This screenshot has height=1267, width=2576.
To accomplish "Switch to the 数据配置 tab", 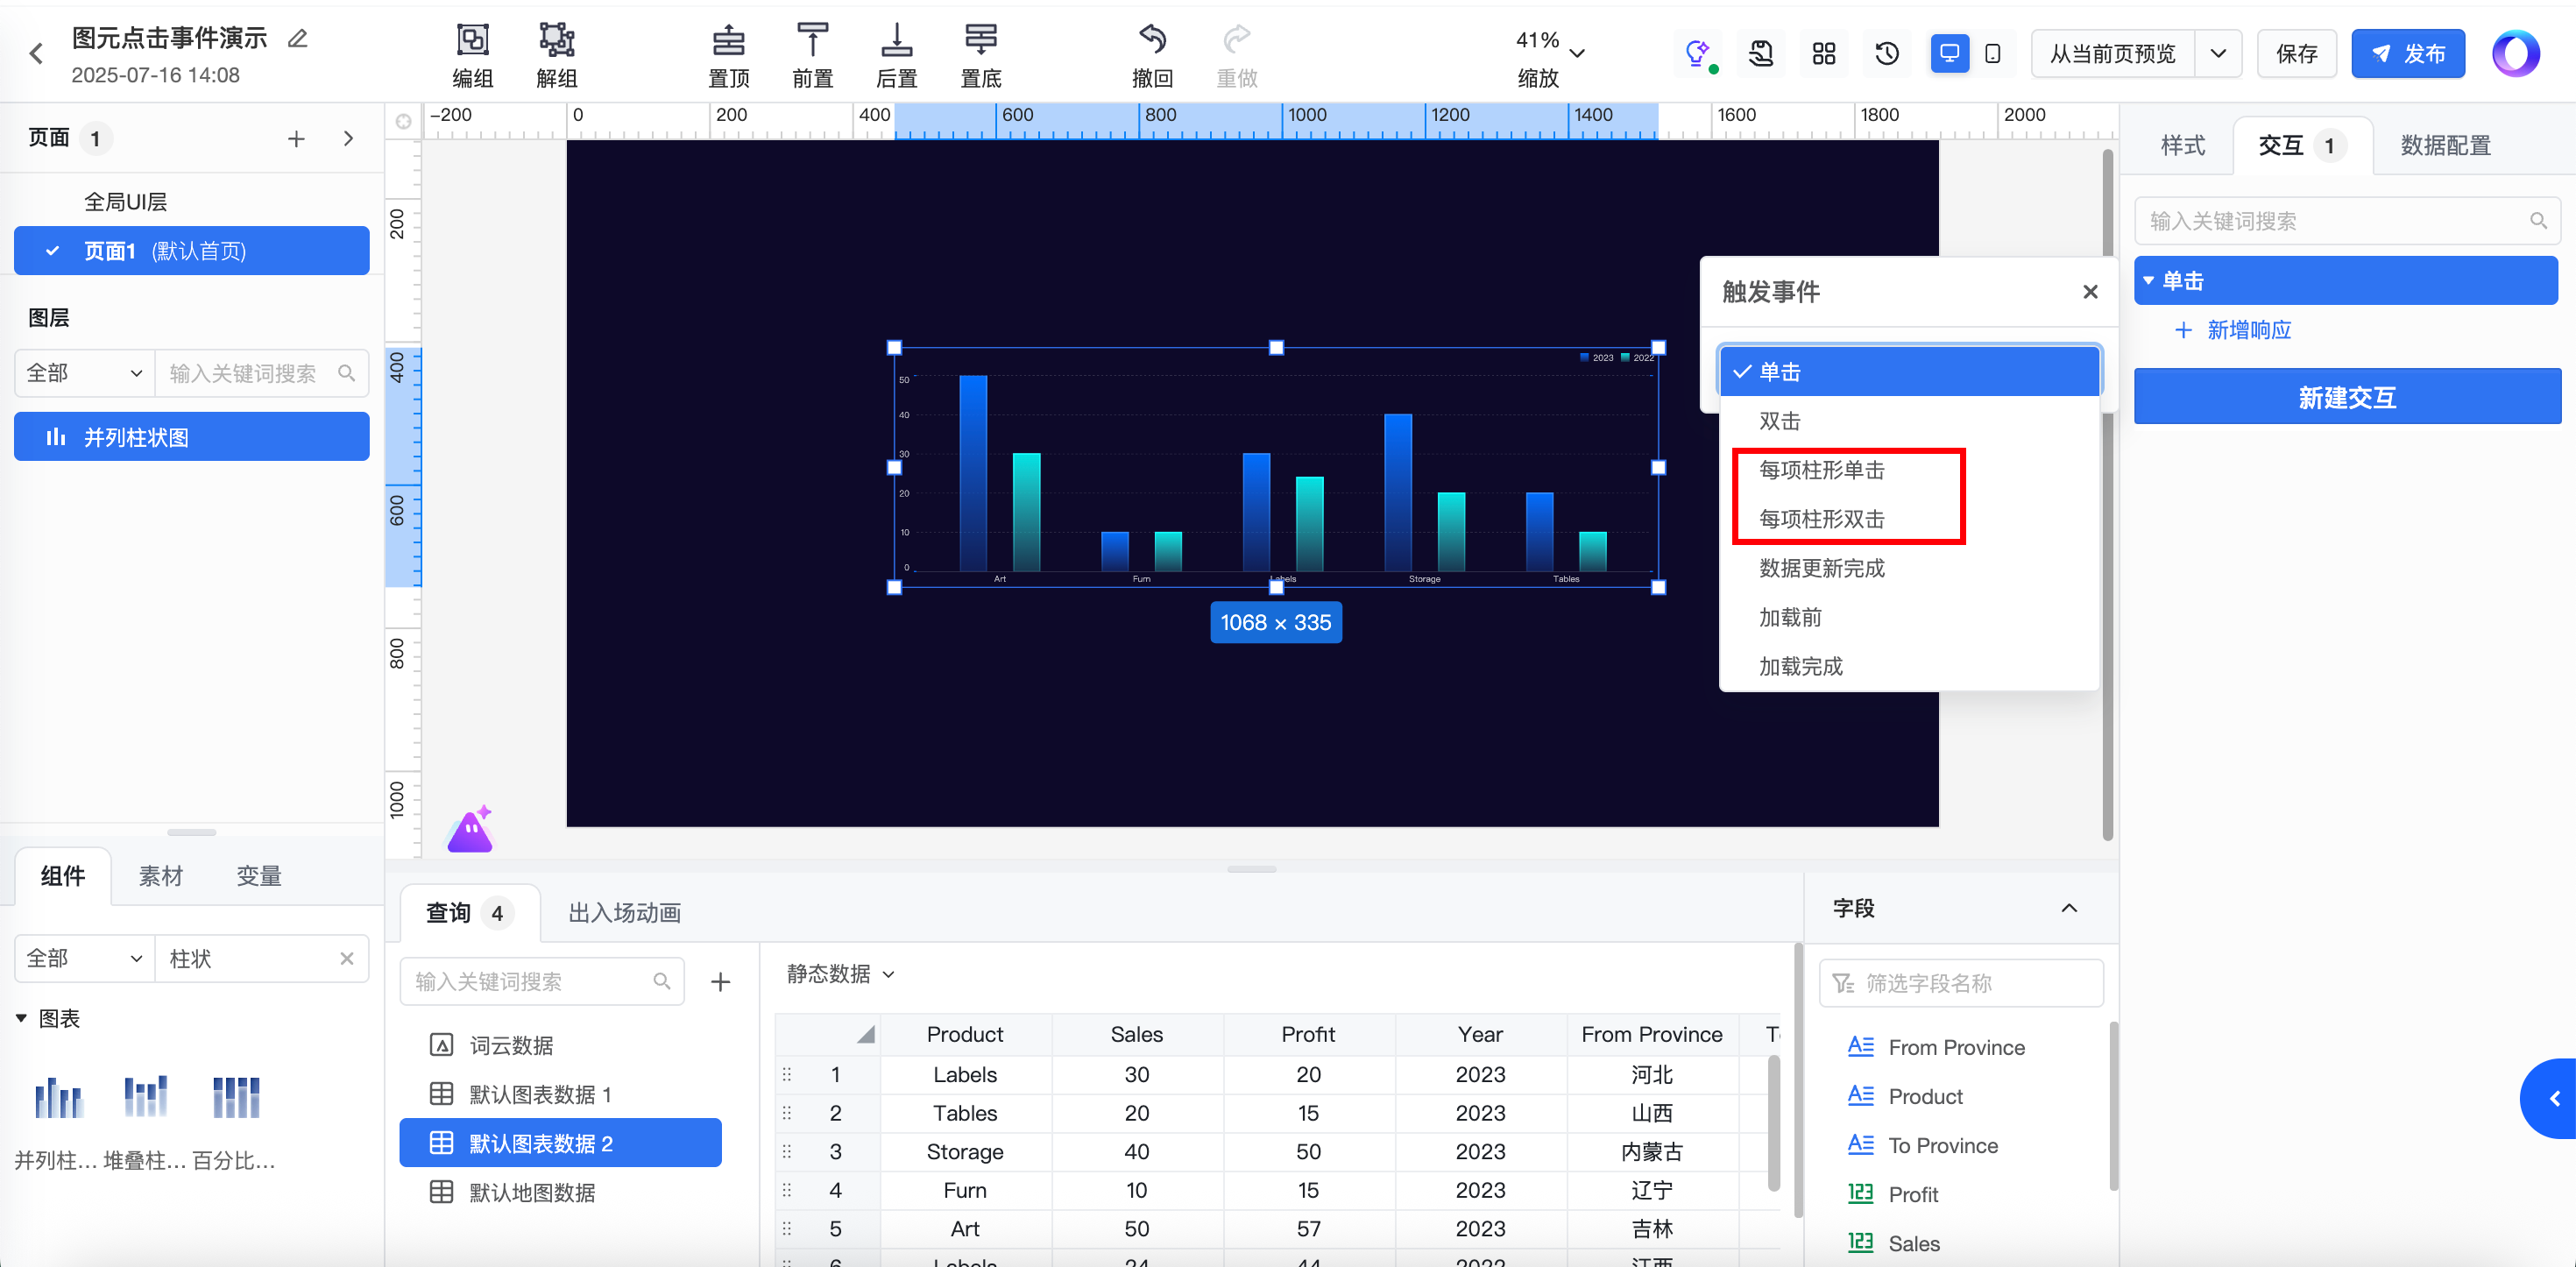I will click(2445, 146).
